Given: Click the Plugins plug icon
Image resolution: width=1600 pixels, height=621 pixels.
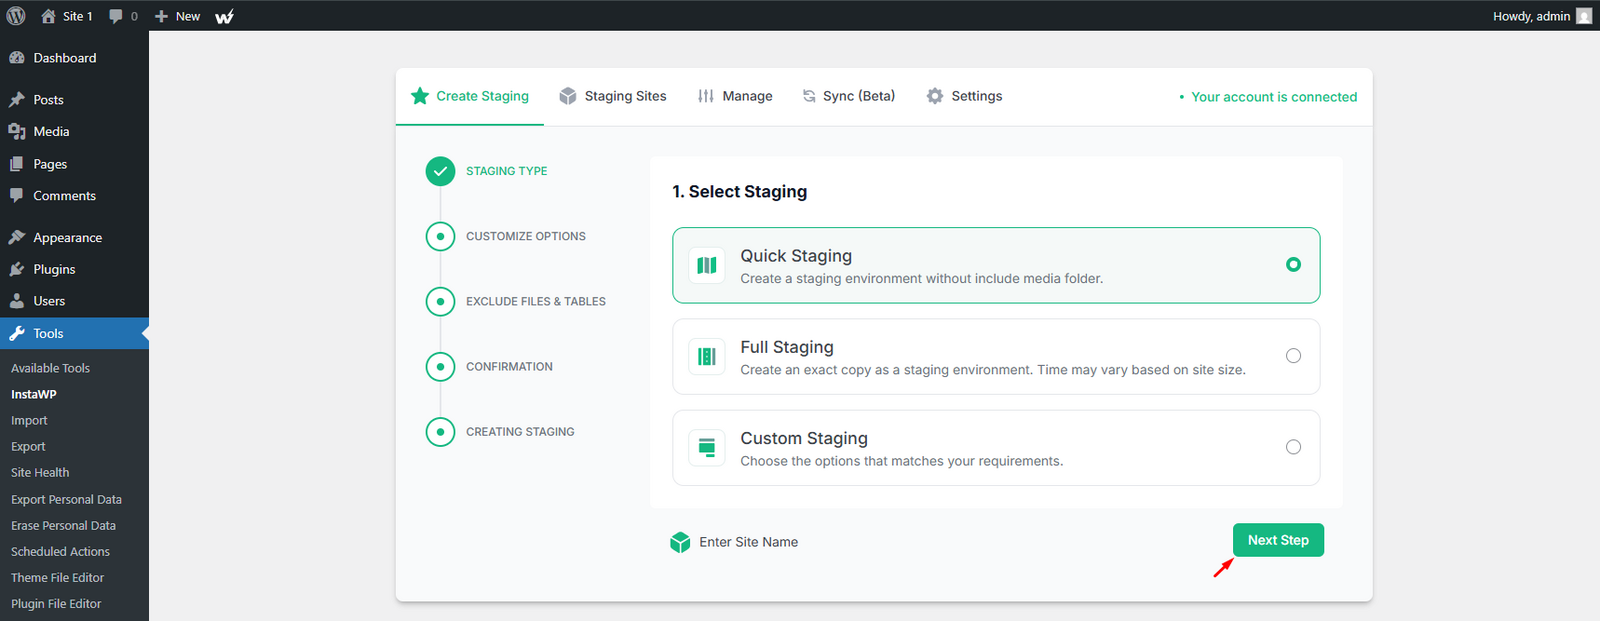Looking at the screenshot, I should (17, 270).
